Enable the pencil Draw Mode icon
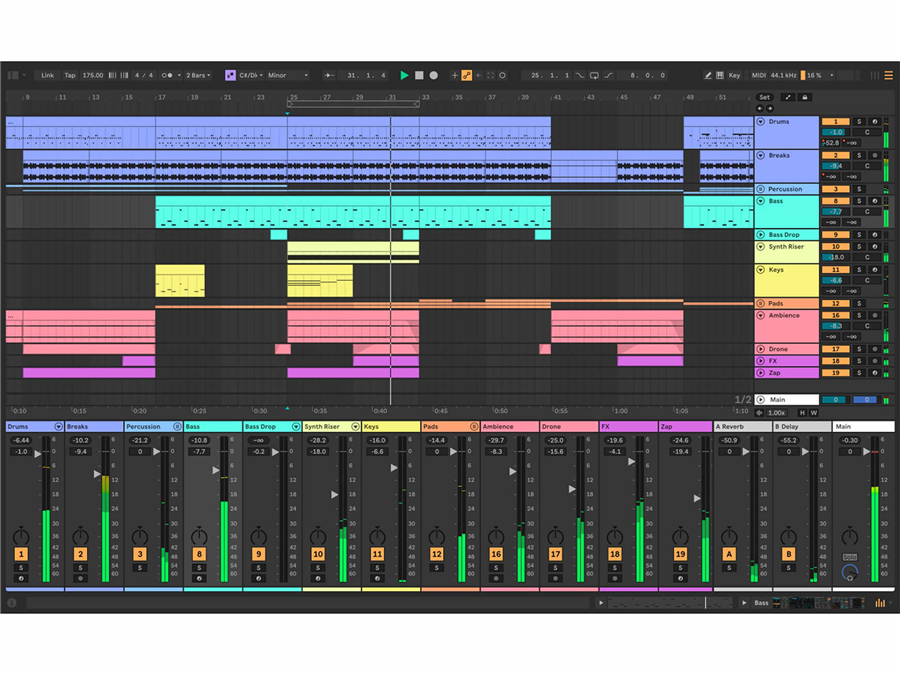Screen dimensions: 900x675 708,75
